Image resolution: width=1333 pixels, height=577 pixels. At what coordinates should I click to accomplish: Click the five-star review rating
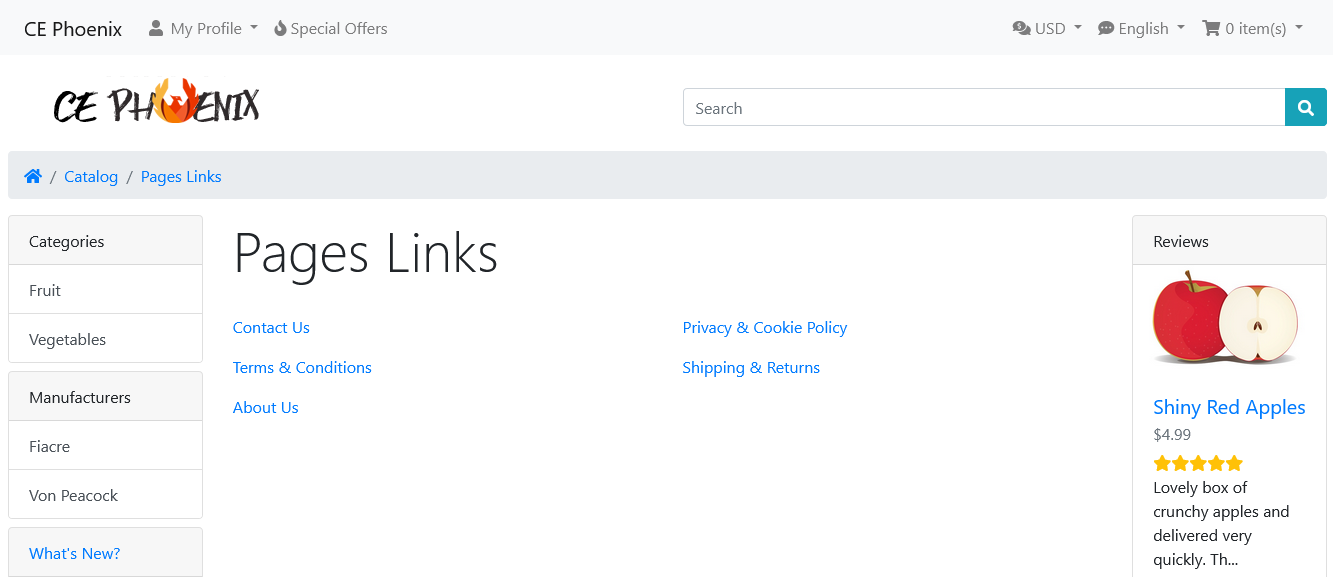point(1198,463)
